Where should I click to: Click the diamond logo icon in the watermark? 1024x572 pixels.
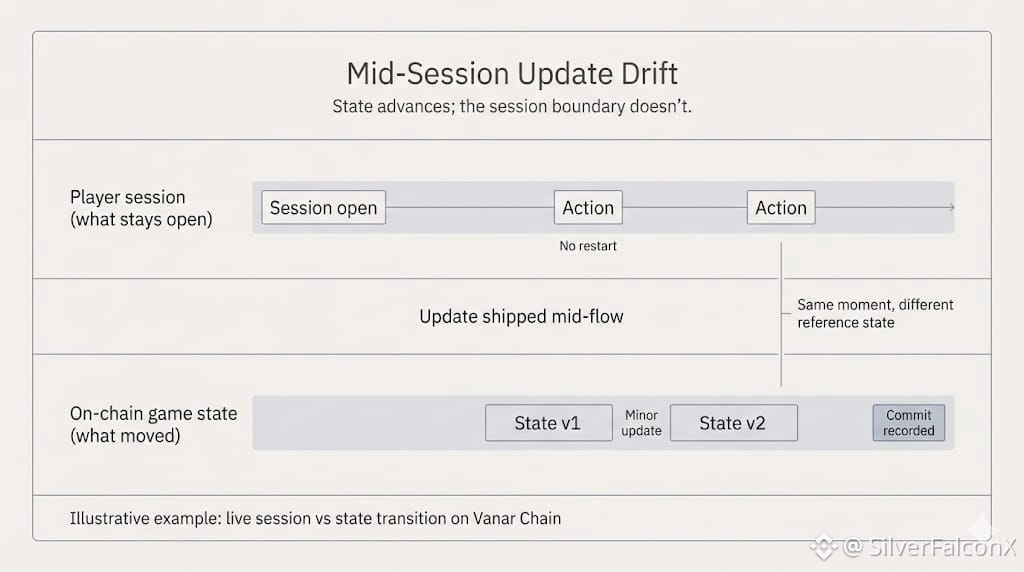point(823,547)
